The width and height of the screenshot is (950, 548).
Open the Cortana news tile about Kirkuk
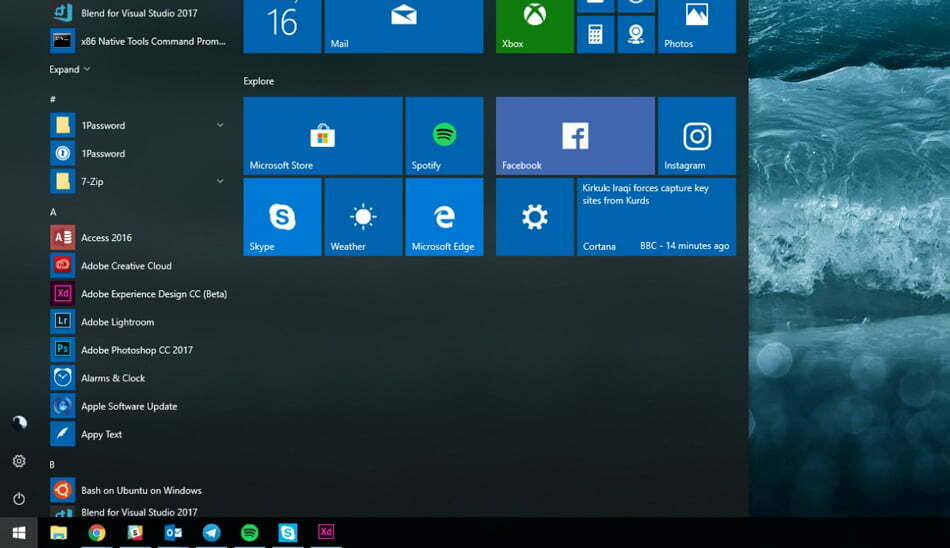[656, 217]
